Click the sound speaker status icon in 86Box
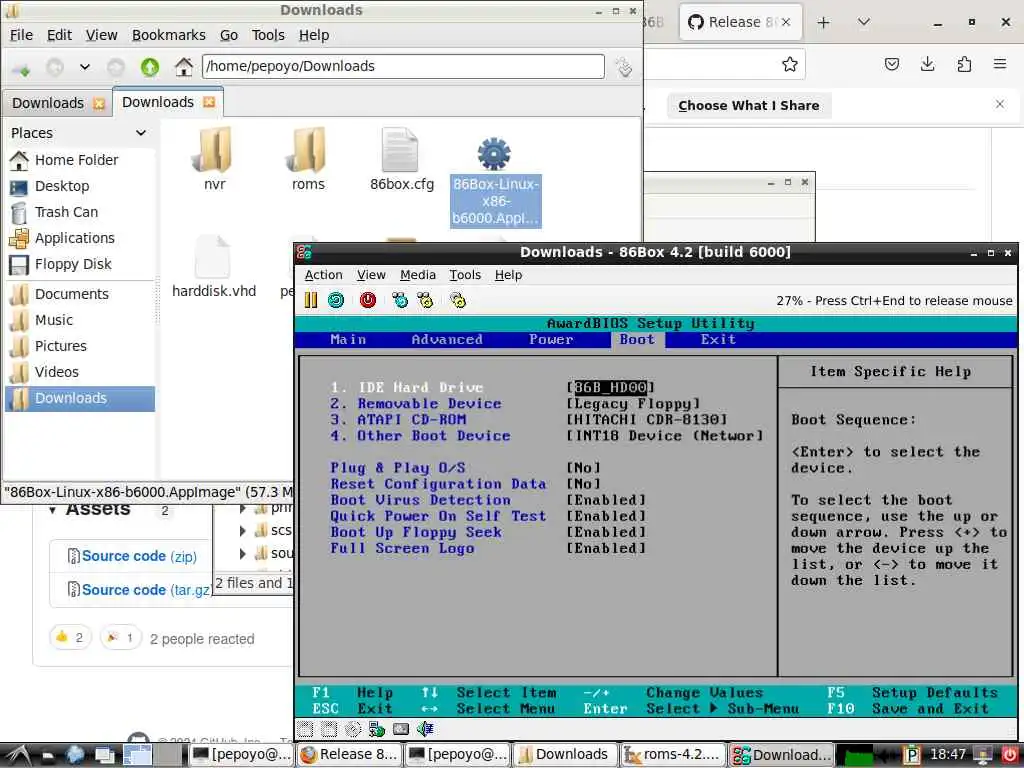 click(x=425, y=729)
